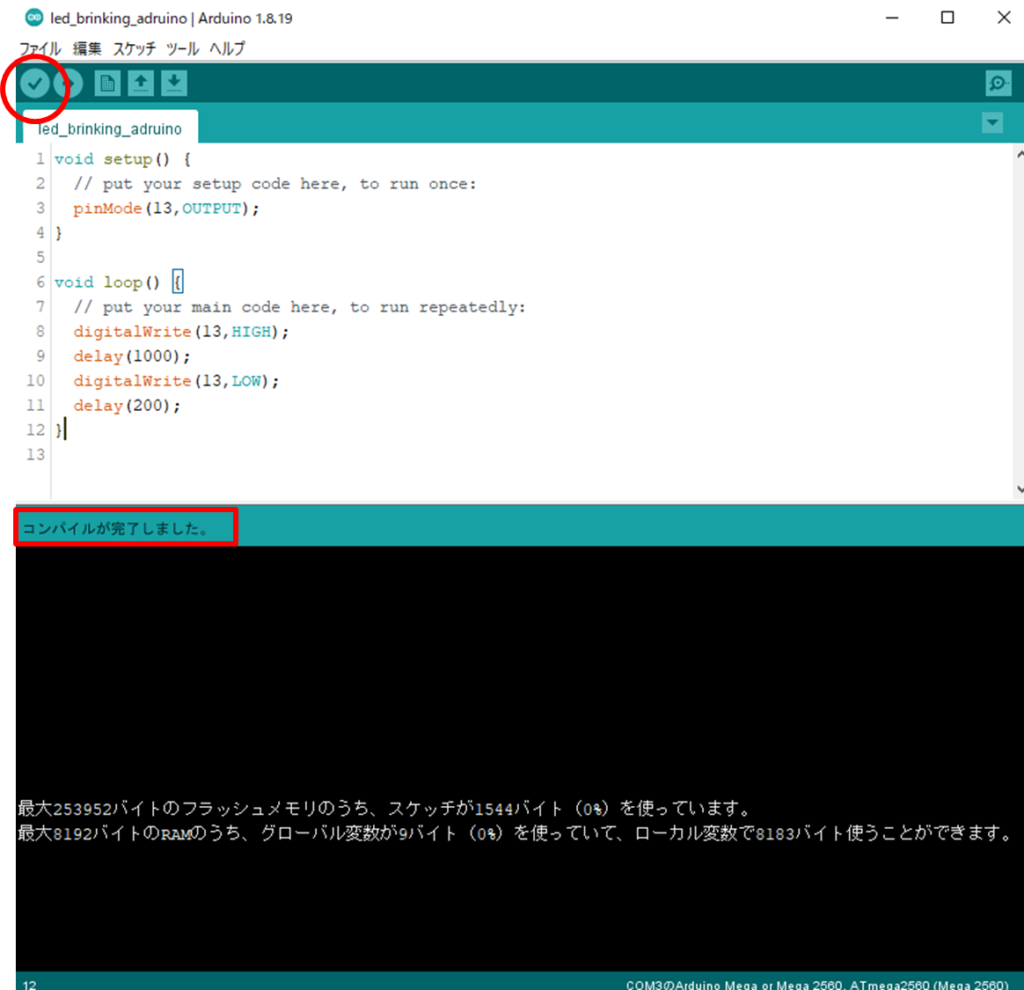Image resolution: width=1024 pixels, height=990 pixels.
Task: Click the 'delay(1000);' line
Action: [132, 357]
